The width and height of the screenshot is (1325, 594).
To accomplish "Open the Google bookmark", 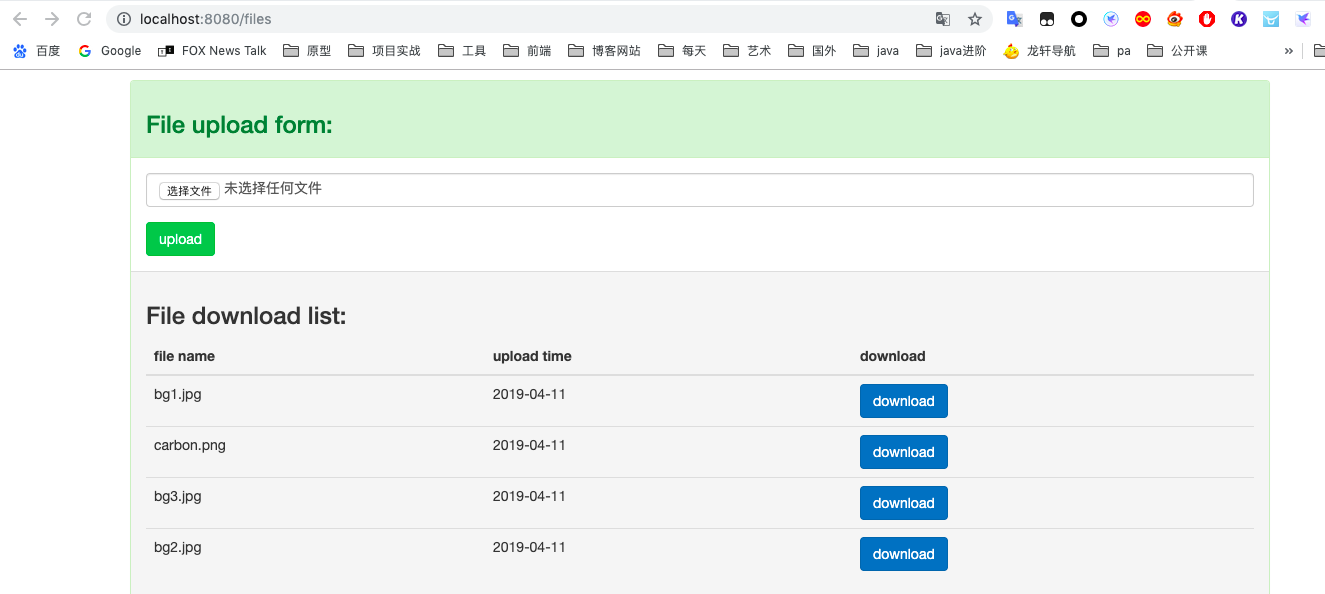I will (110, 51).
